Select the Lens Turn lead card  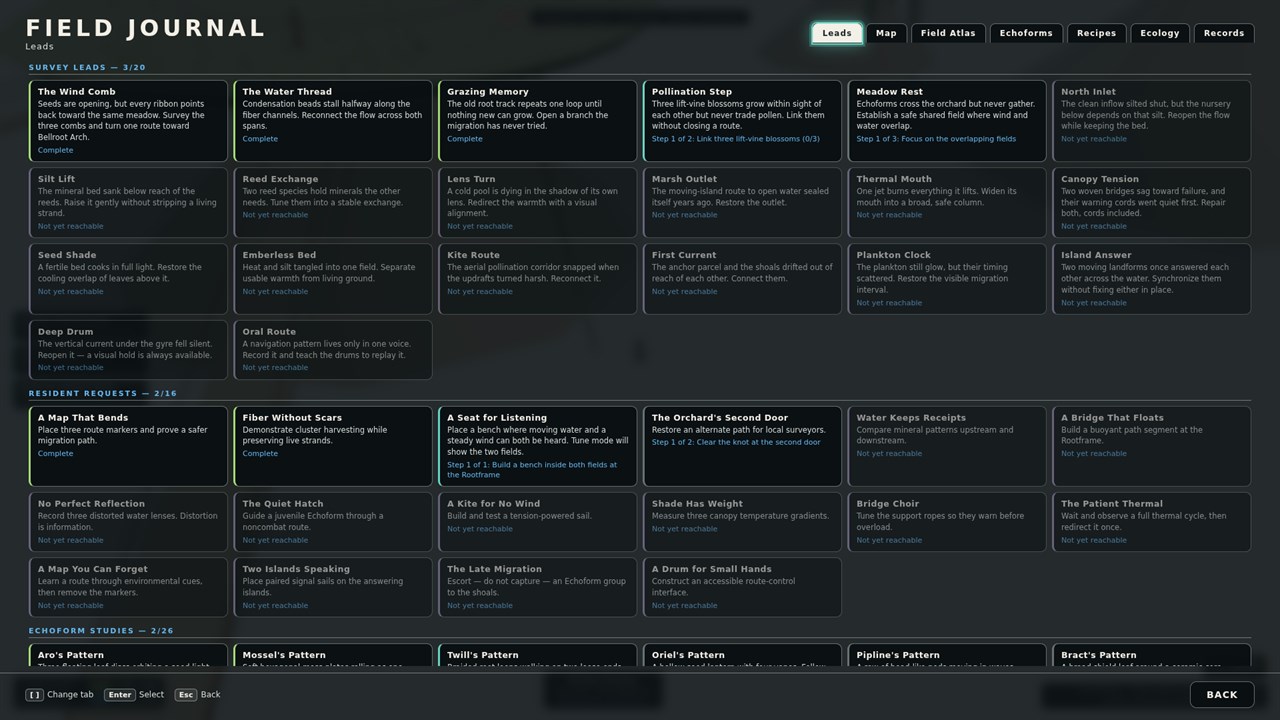538,202
